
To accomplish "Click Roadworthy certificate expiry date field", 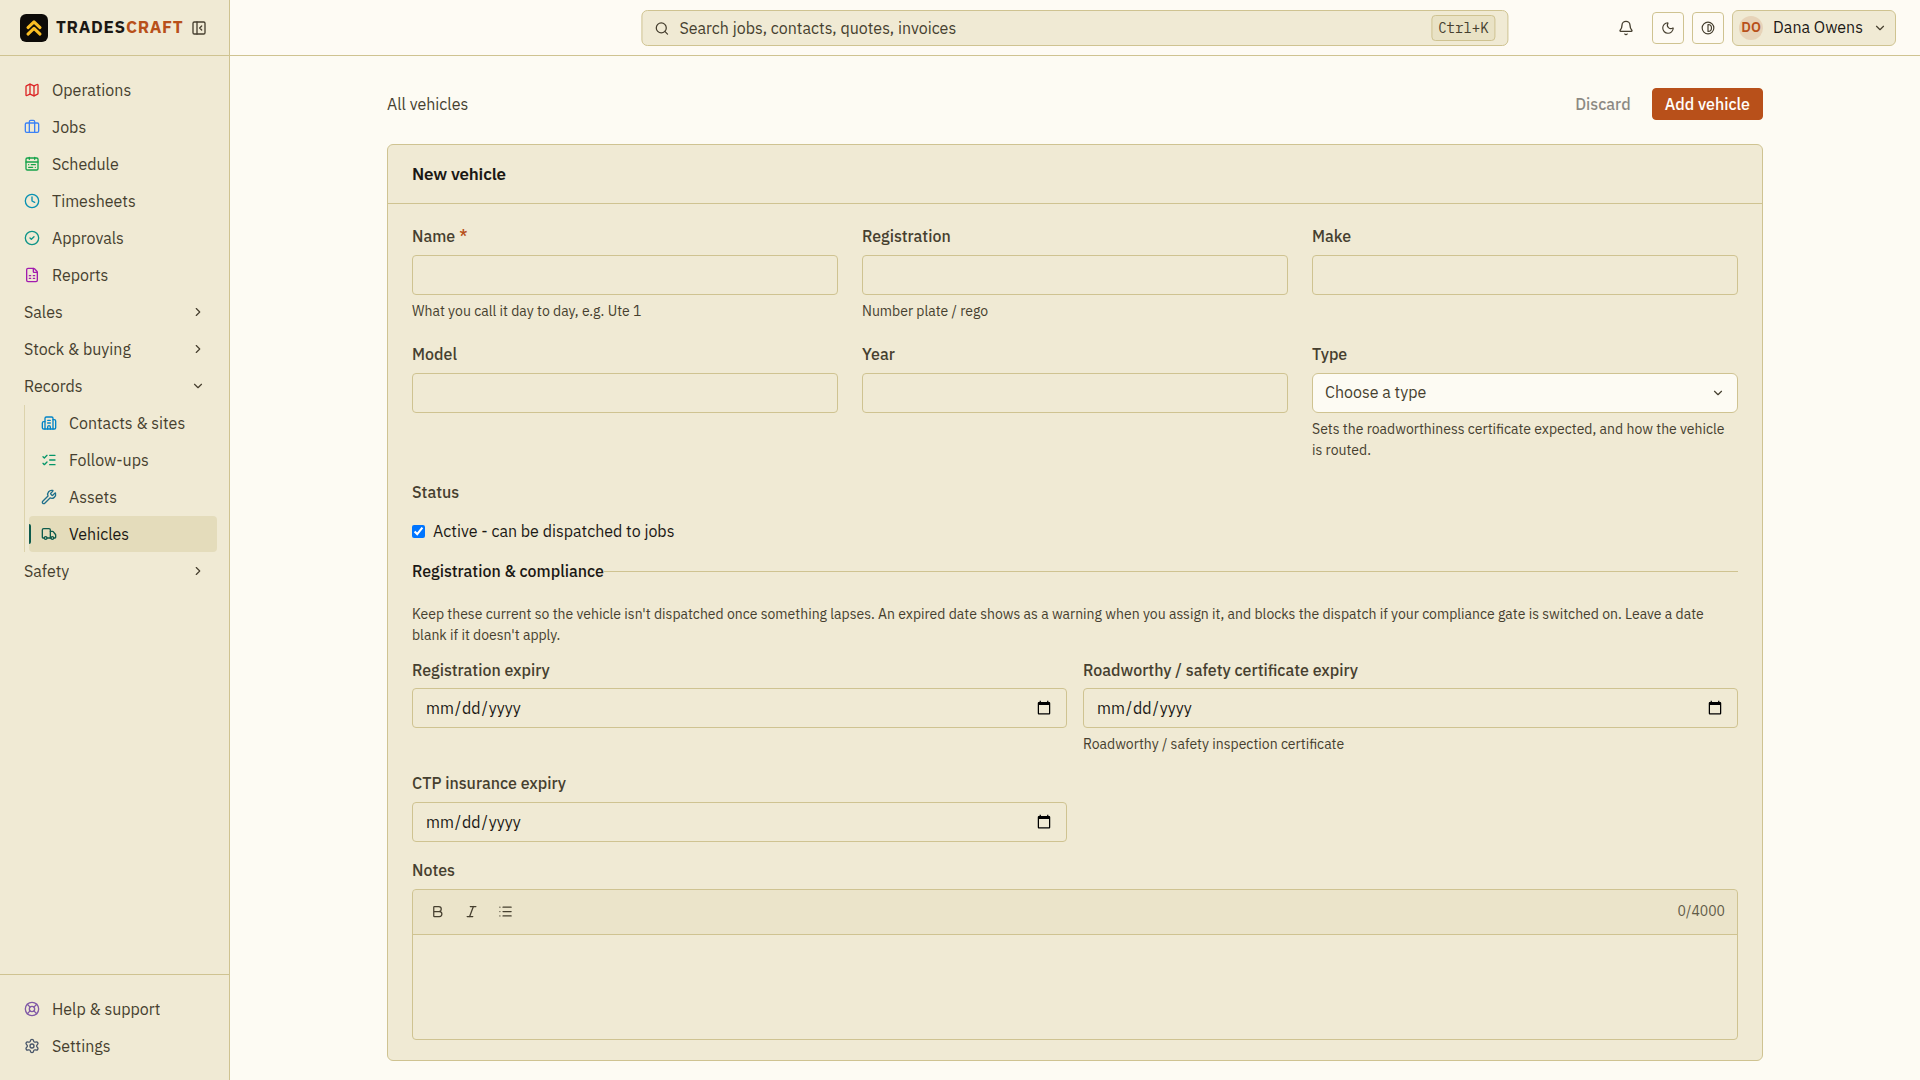I will point(1410,708).
